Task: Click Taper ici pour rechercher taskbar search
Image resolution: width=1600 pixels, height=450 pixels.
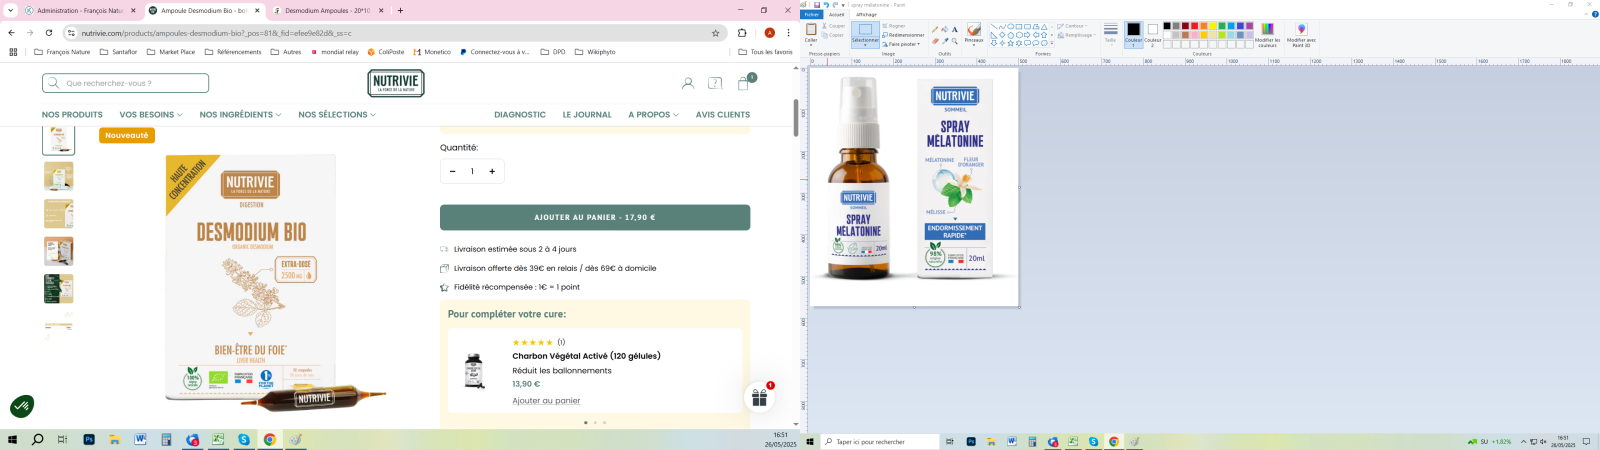Action: click(x=880, y=441)
